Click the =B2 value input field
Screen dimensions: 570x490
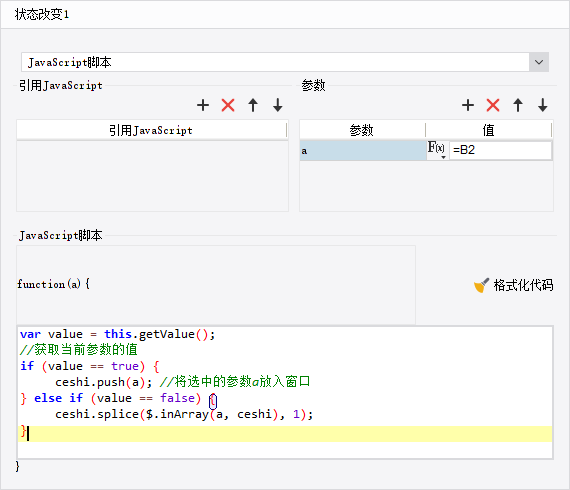click(501, 150)
